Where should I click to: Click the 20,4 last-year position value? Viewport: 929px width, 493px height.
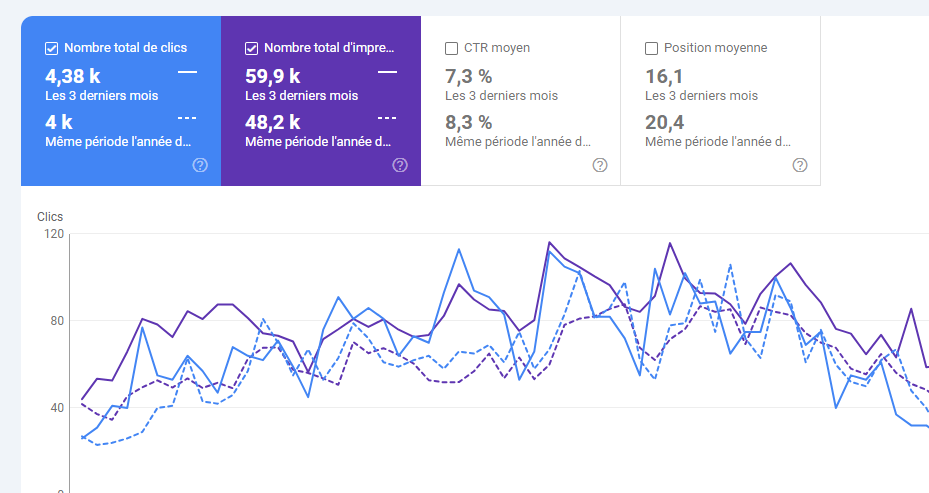pyautogui.click(x=666, y=123)
